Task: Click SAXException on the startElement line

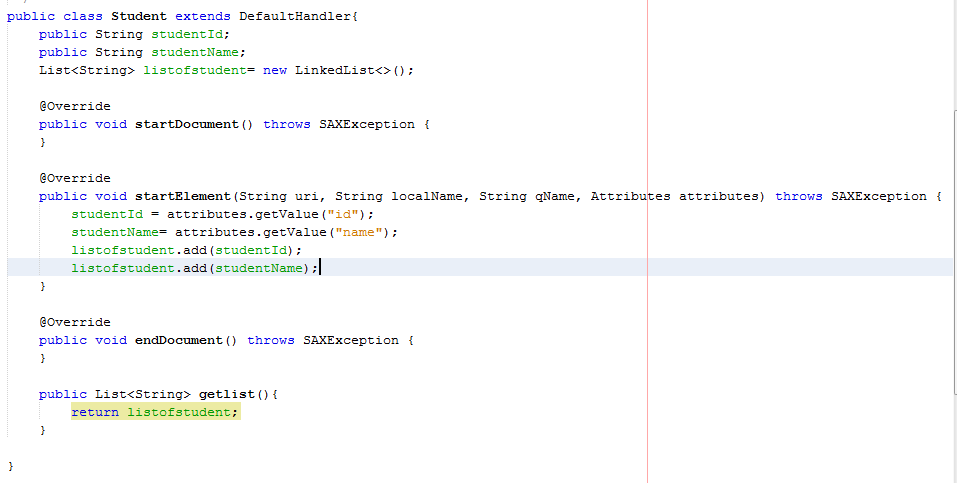Action: click(x=879, y=197)
